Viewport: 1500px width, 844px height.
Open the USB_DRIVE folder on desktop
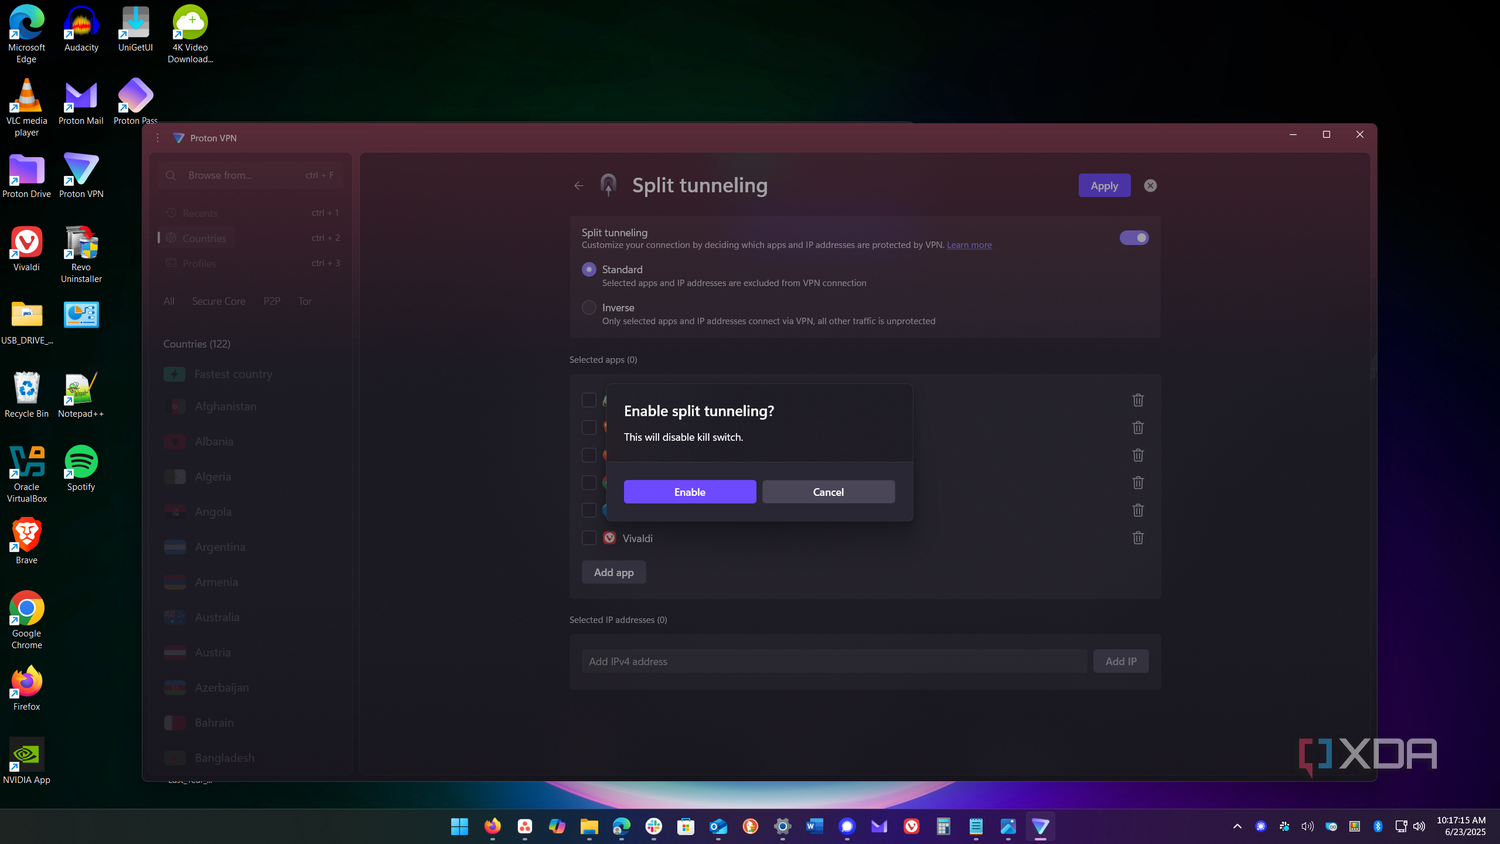coord(27,321)
